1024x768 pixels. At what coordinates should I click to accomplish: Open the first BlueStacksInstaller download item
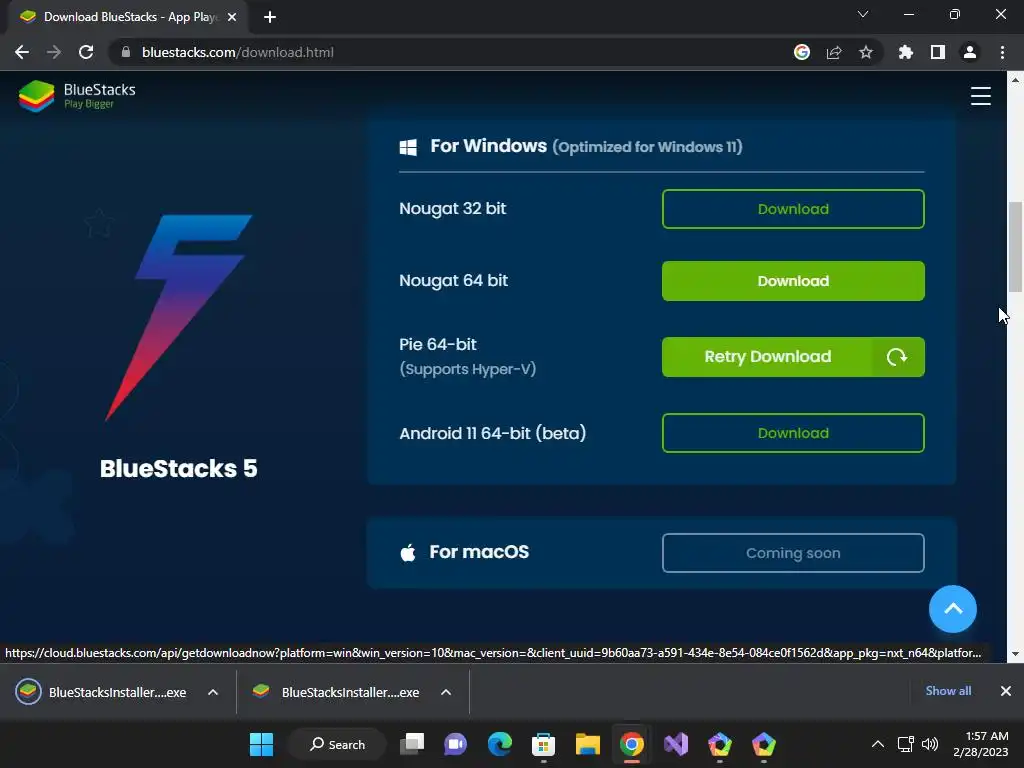(x=102, y=692)
